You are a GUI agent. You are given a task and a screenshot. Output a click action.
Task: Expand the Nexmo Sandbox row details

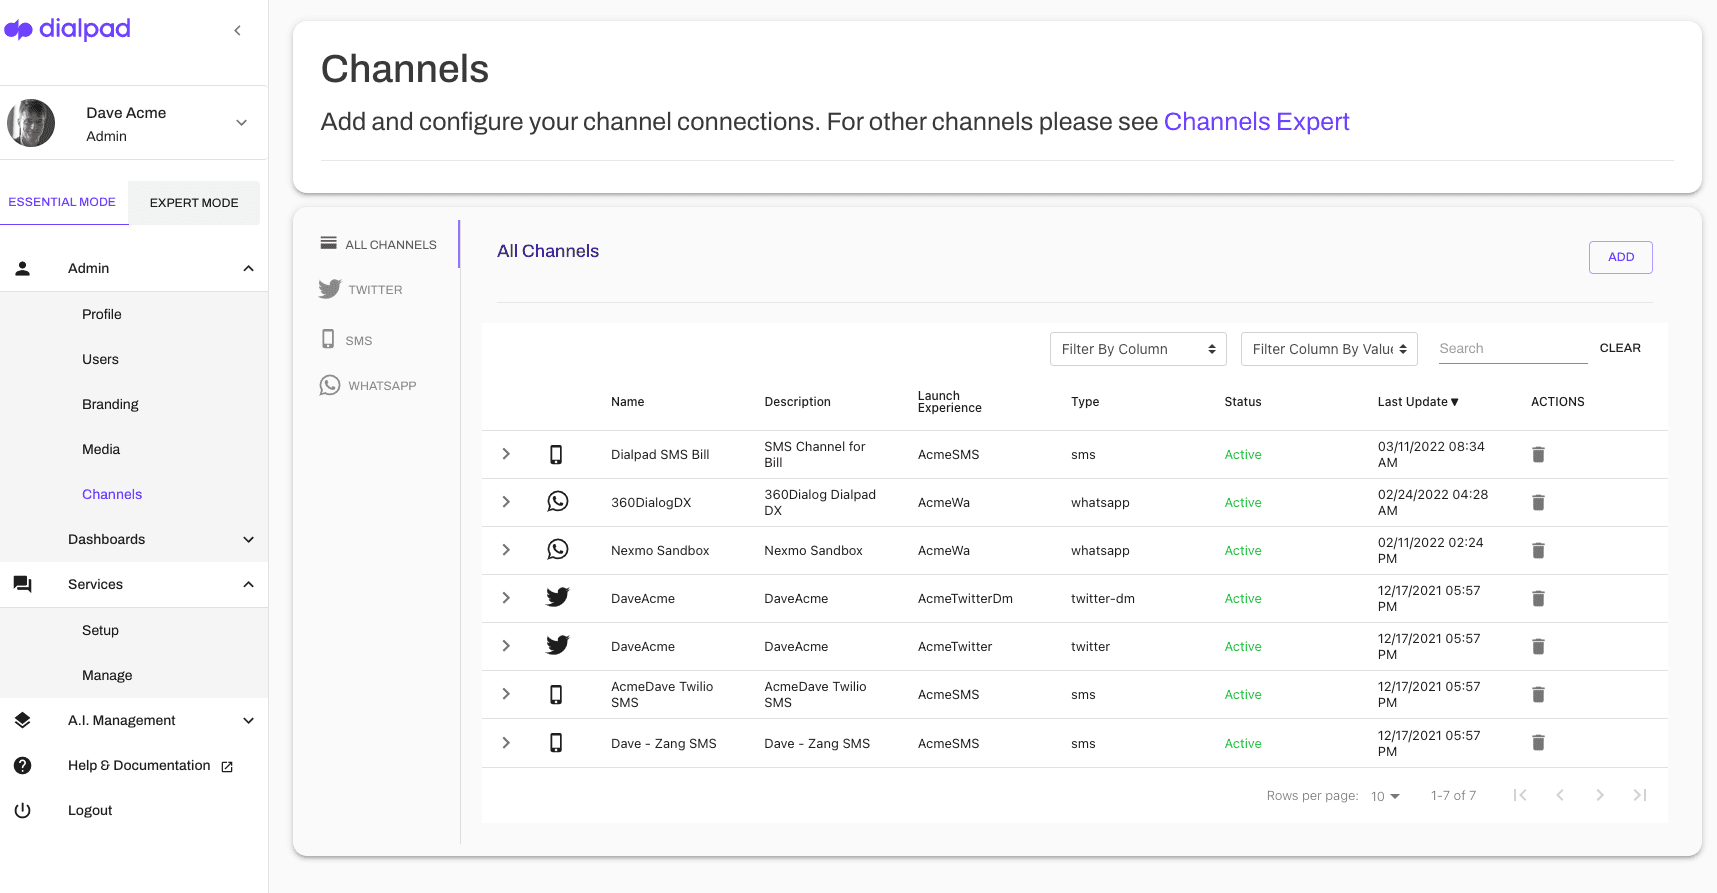(506, 550)
